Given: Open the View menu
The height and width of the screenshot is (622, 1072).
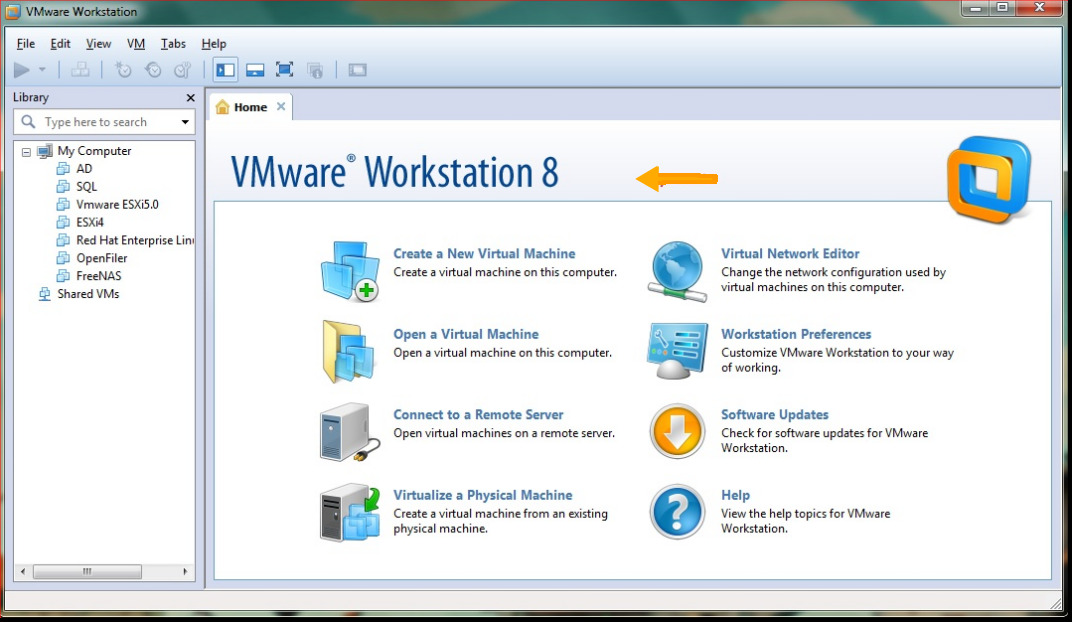Looking at the screenshot, I should (98, 44).
